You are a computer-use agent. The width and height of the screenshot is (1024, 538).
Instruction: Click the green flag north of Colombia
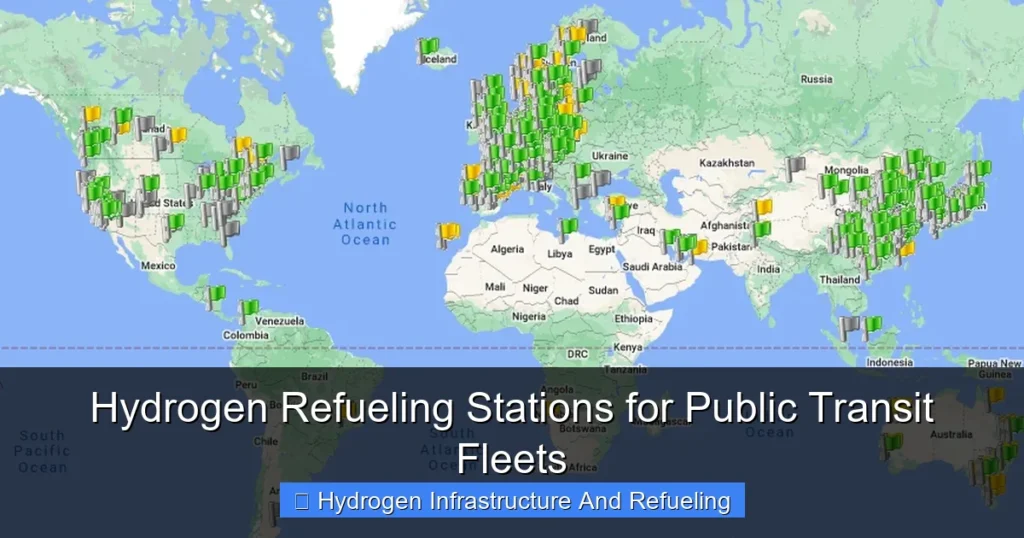point(215,297)
